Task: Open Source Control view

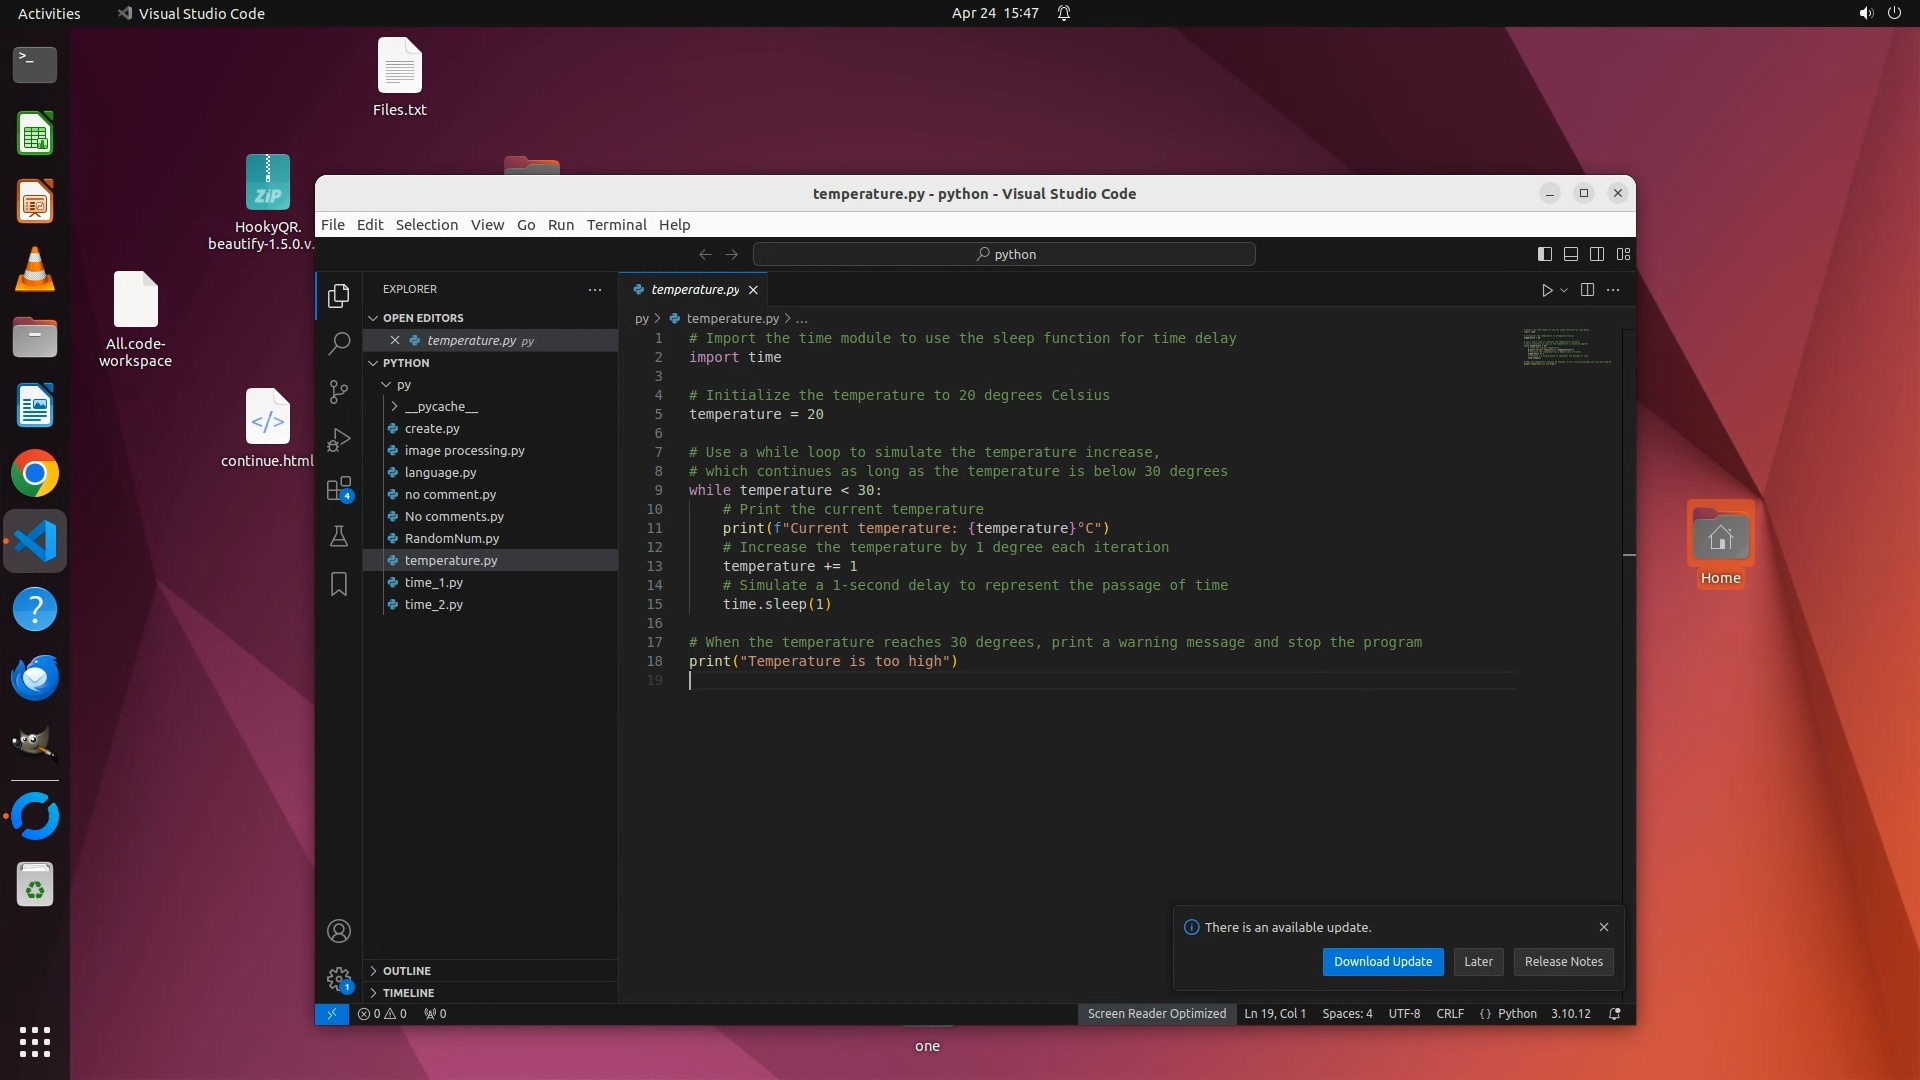Action: 339,392
